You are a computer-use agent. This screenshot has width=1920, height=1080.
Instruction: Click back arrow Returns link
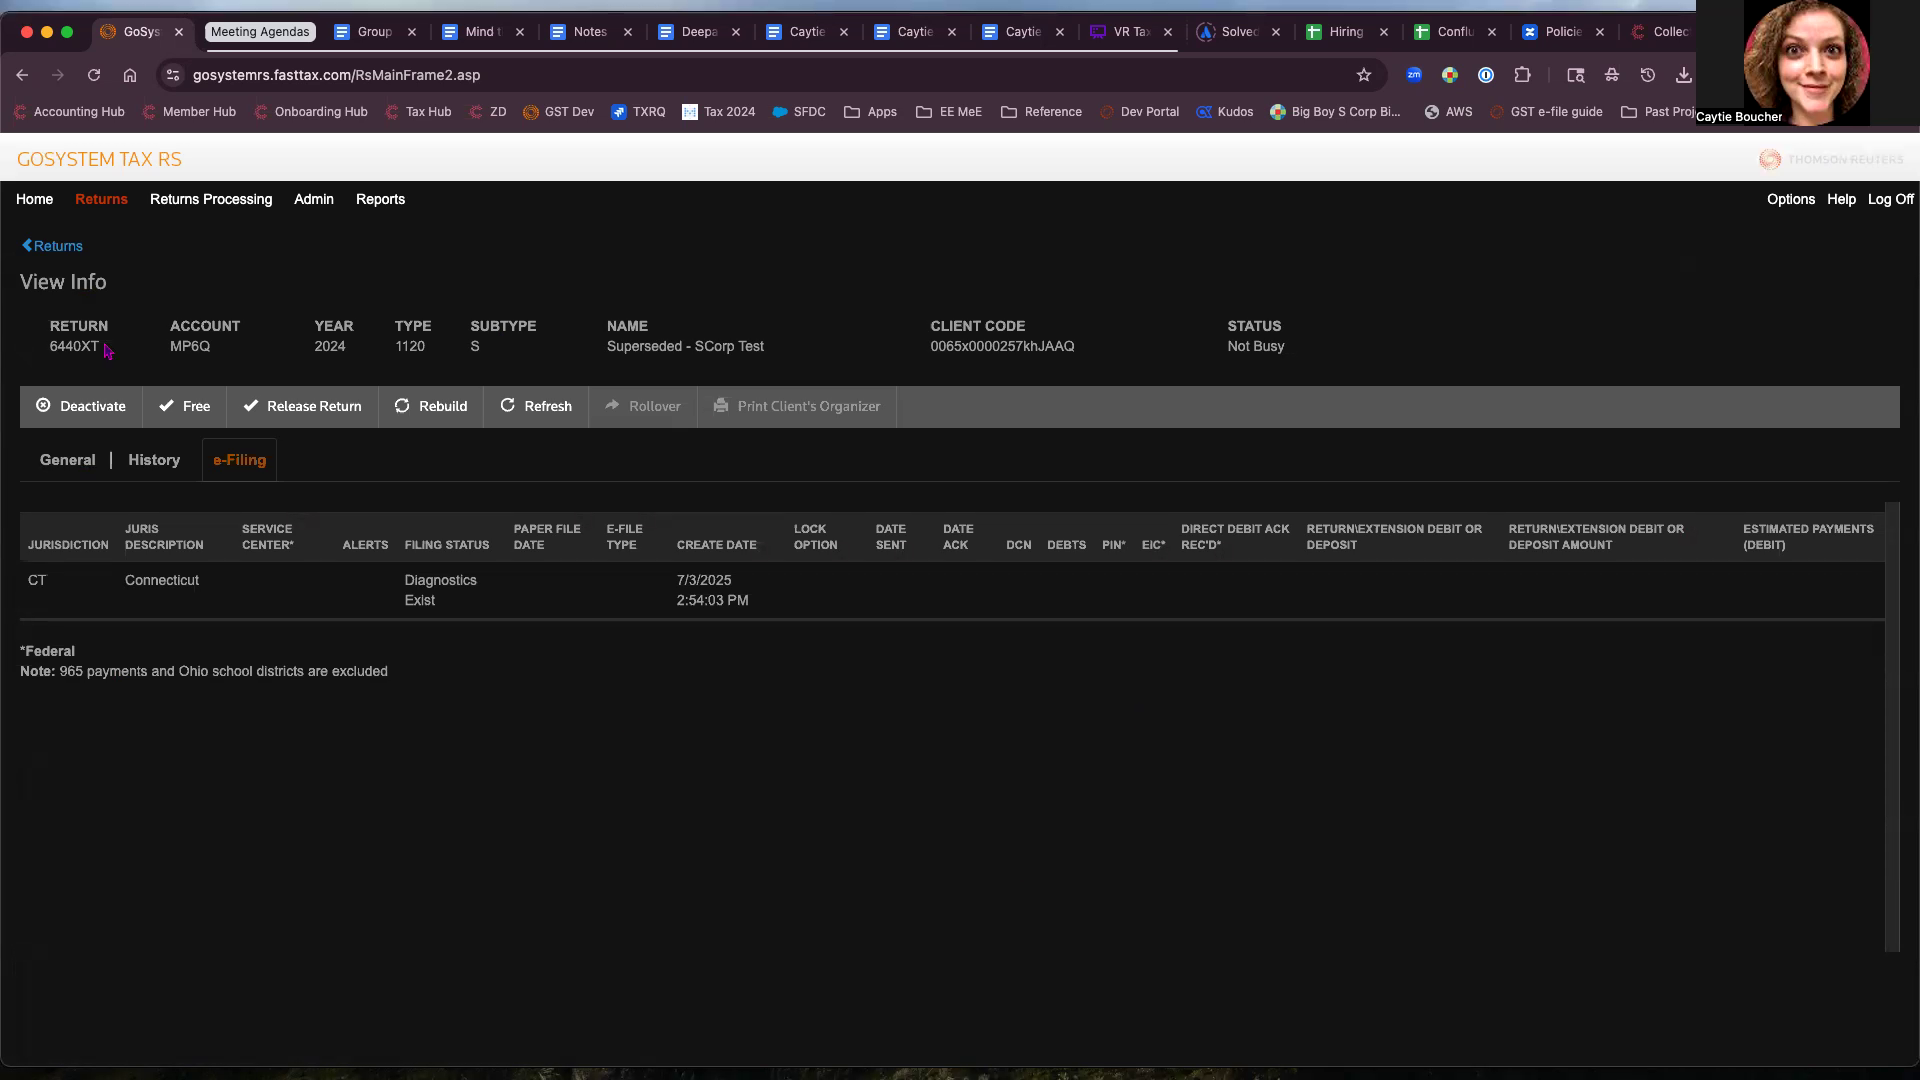click(x=53, y=246)
